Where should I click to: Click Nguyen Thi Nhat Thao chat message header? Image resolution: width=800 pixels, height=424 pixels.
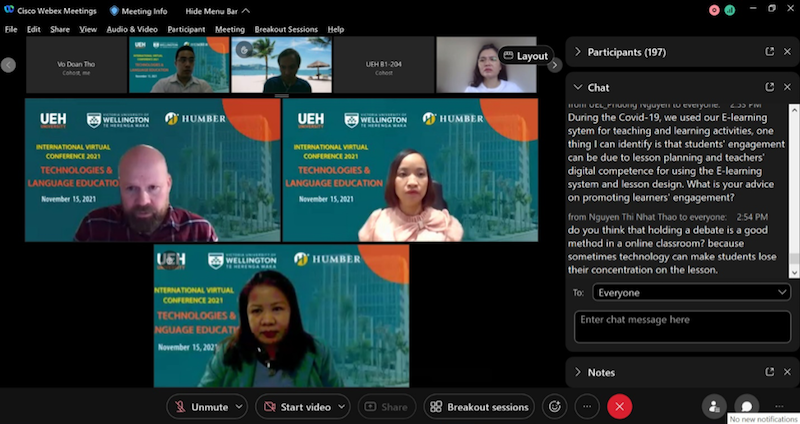(x=667, y=217)
